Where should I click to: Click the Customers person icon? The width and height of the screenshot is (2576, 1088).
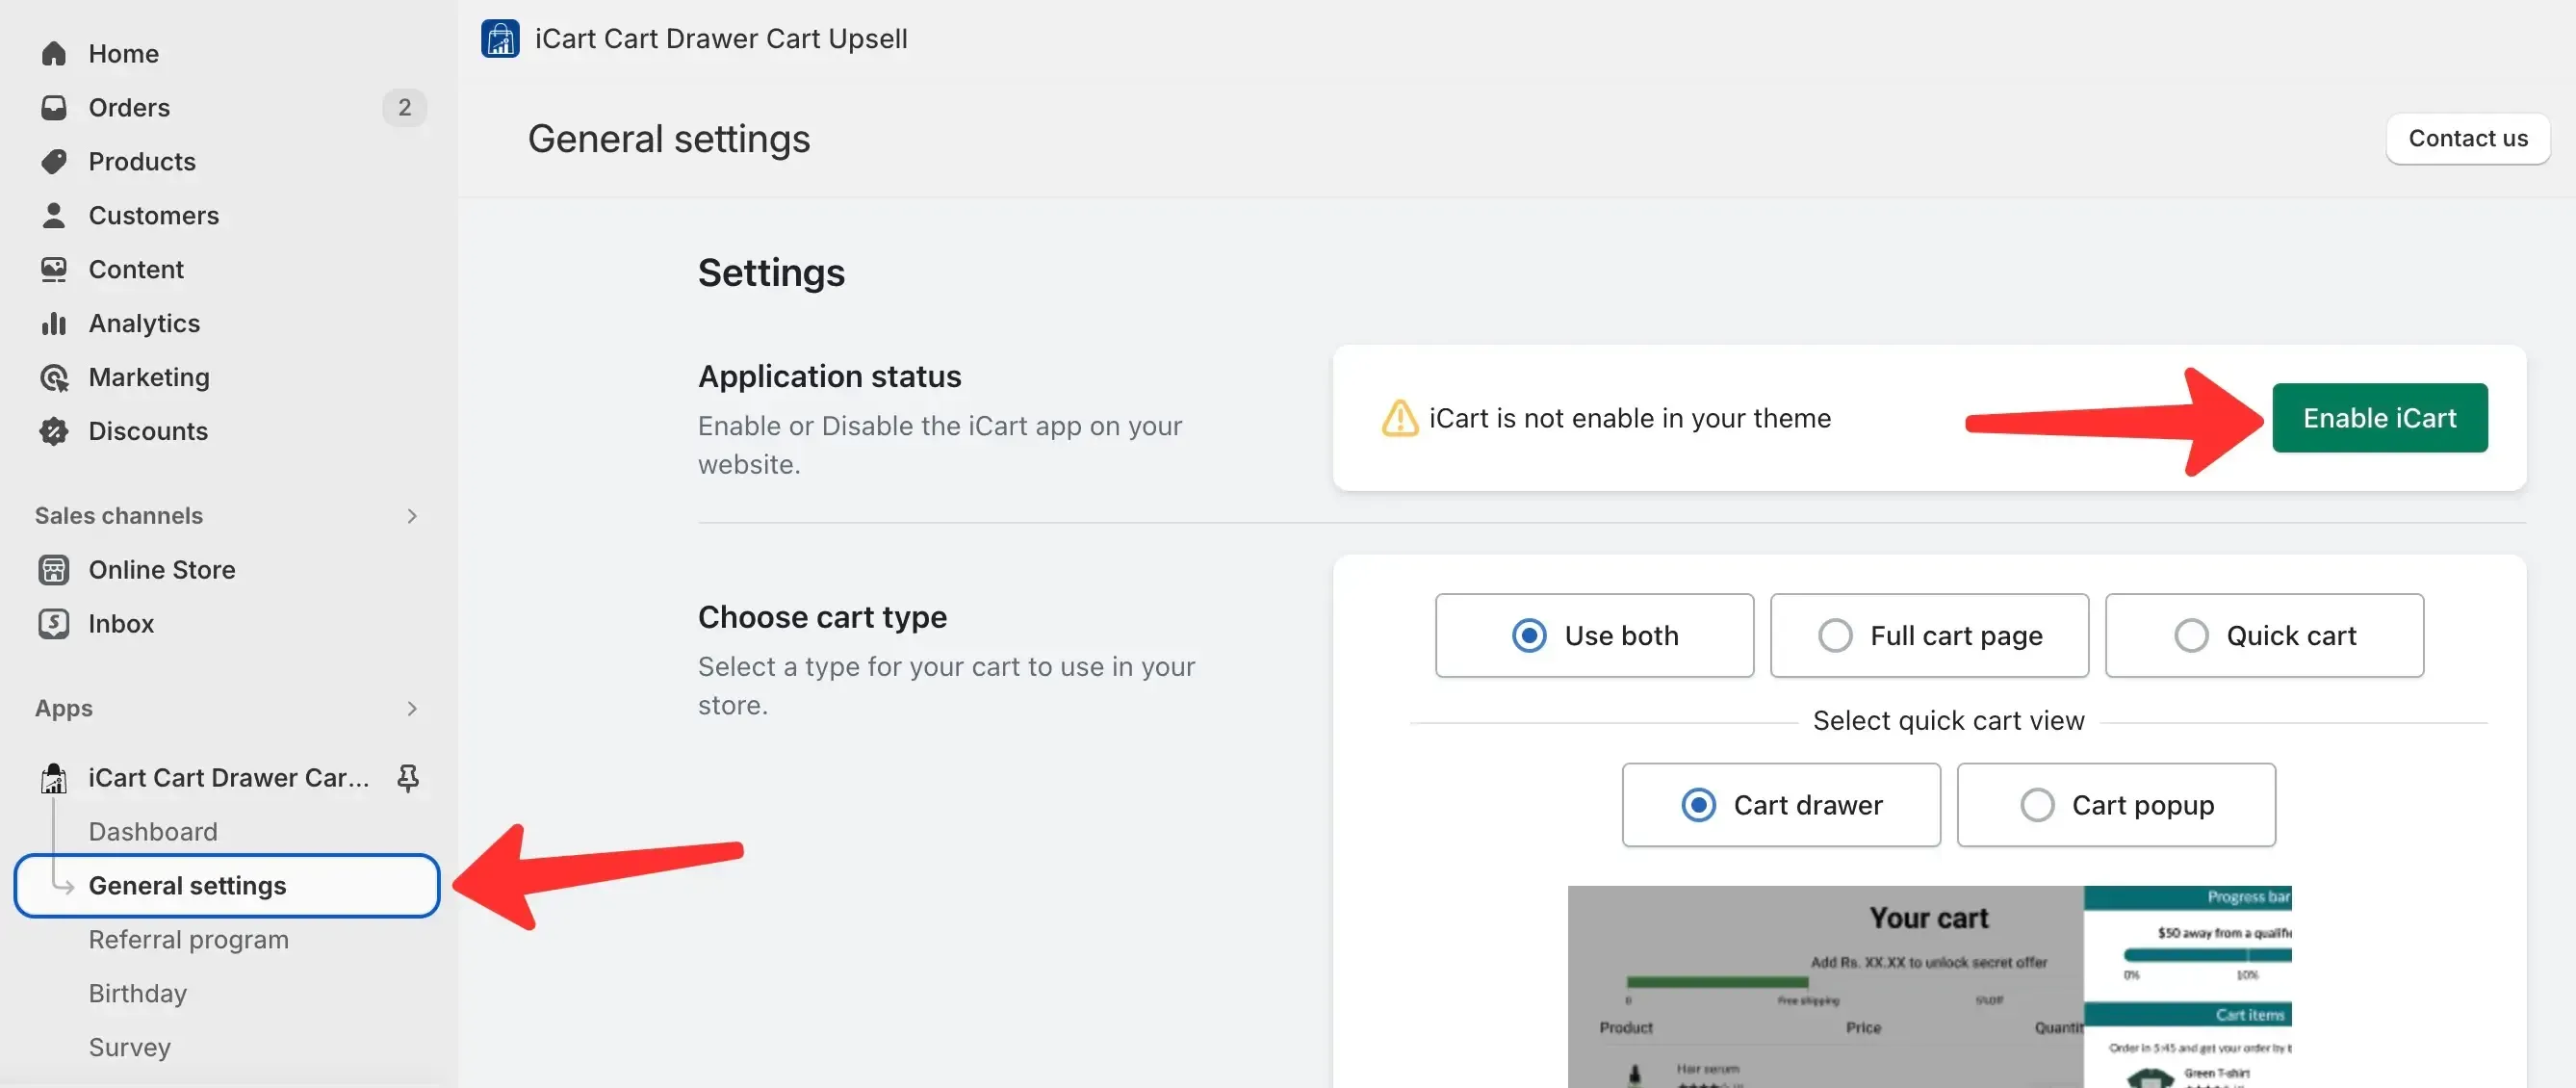[x=54, y=215]
